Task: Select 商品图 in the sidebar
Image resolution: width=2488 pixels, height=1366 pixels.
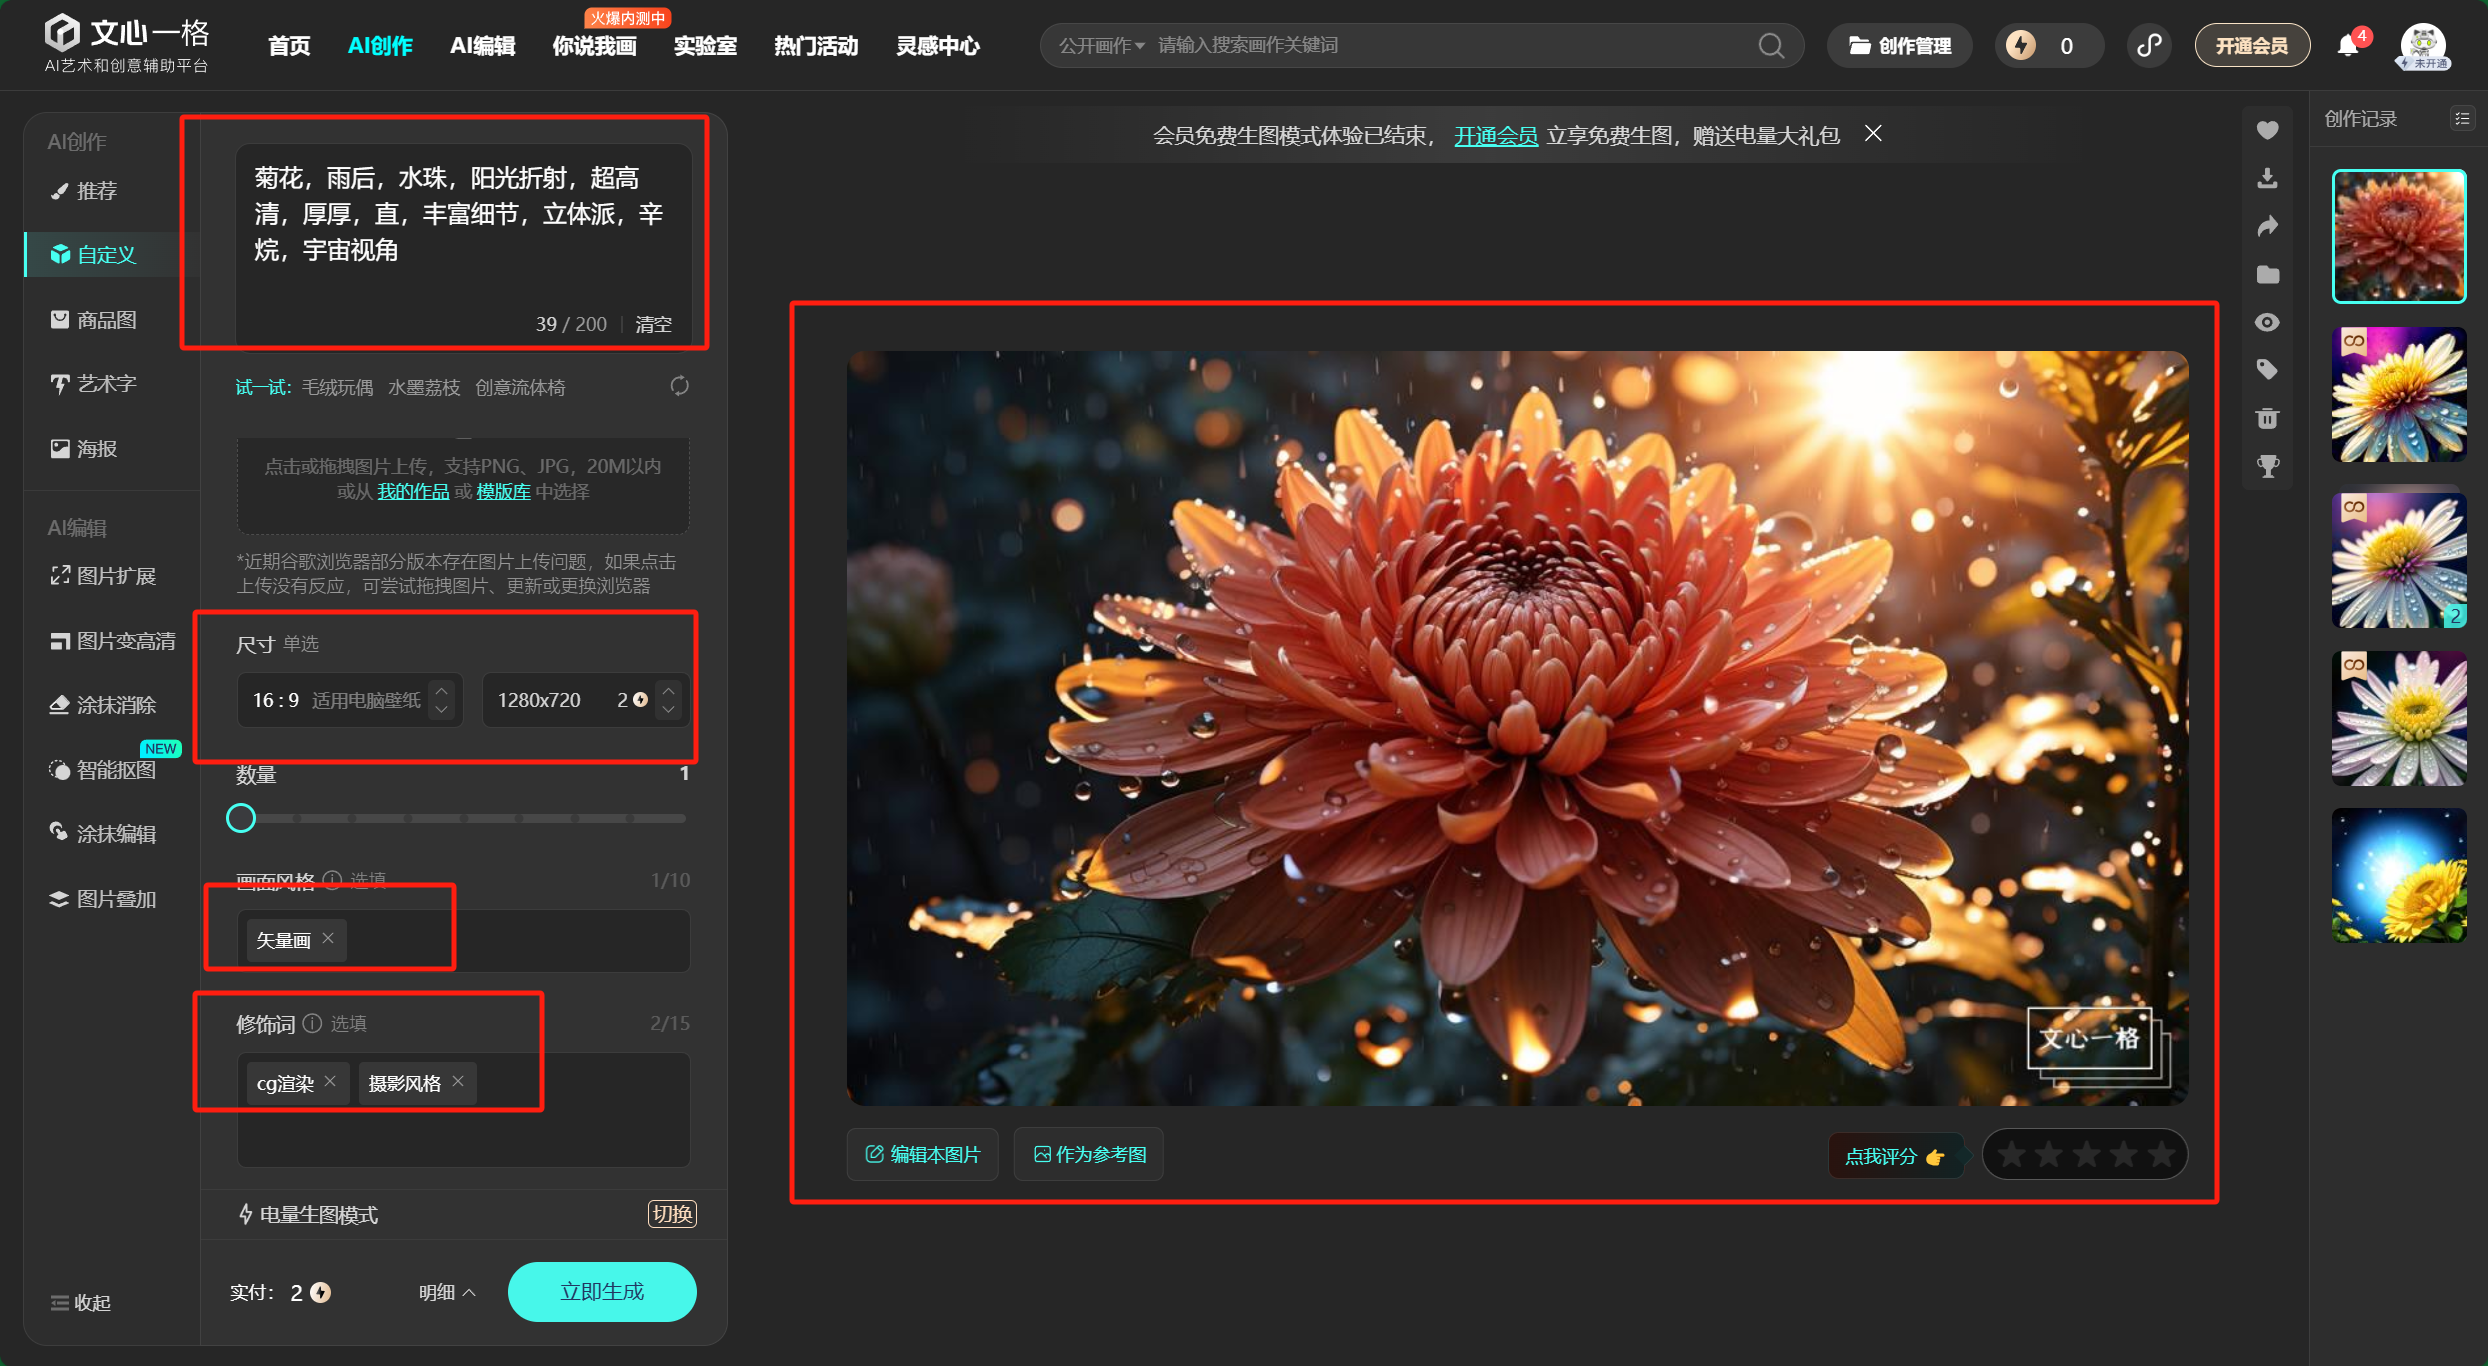Action: 106,320
